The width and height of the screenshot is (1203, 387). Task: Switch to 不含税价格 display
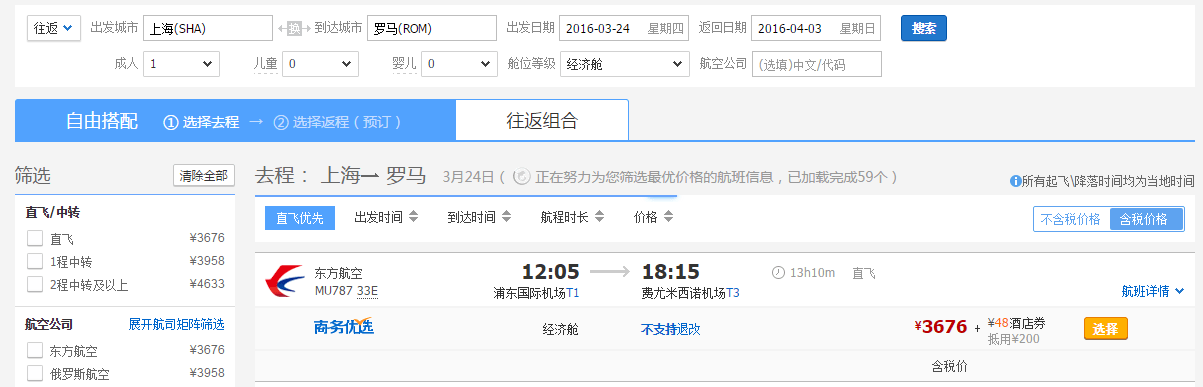click(1071, 218)
